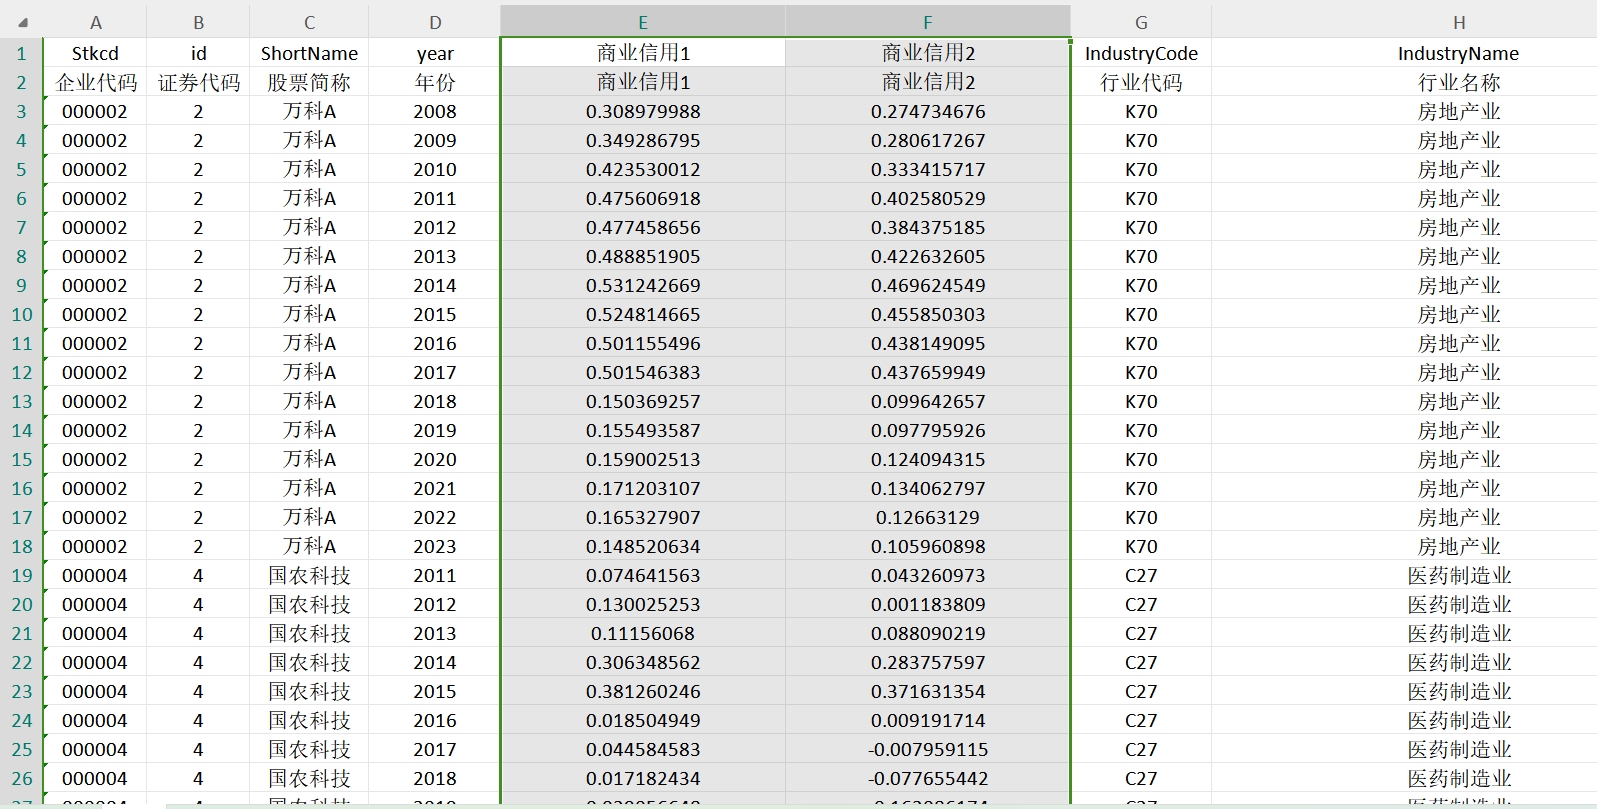Click the IndustryCode header cell
The height and width of the screenshot is (809, 1597).
[x=1141, y=53]
